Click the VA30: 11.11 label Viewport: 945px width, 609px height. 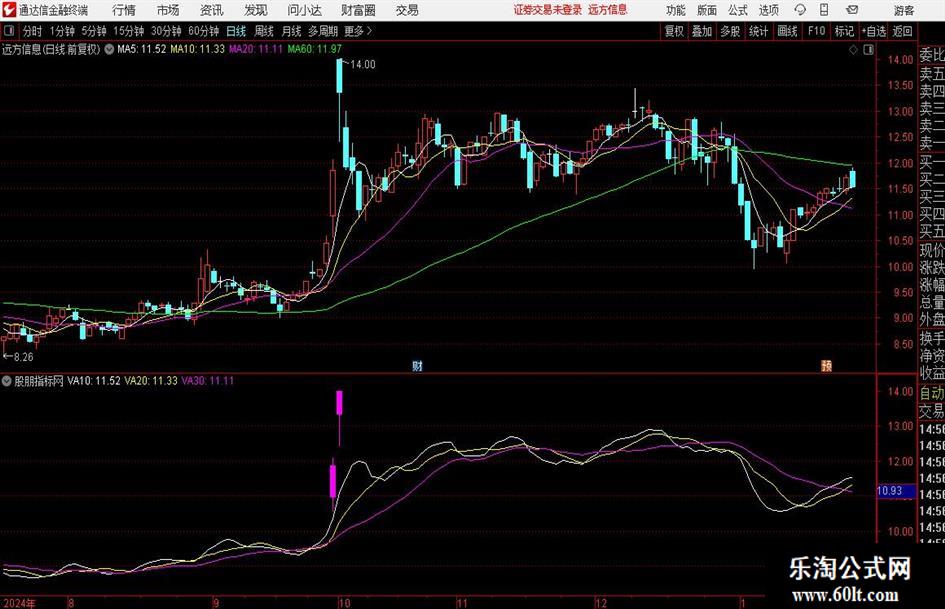pos(208,380)
